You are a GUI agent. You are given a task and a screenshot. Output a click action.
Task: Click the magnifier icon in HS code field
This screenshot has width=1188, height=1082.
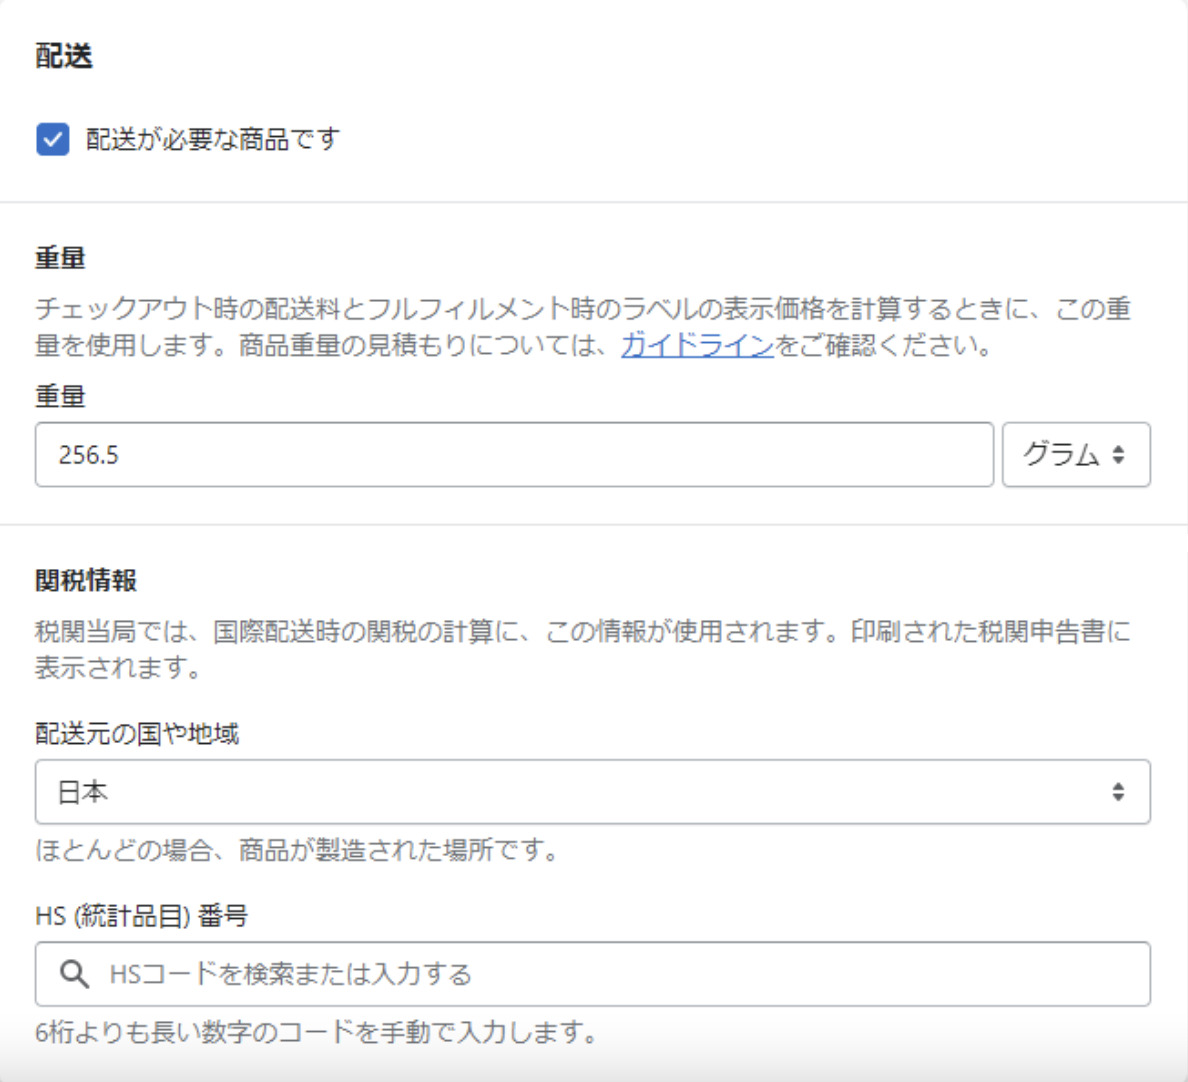coord(74,974)
